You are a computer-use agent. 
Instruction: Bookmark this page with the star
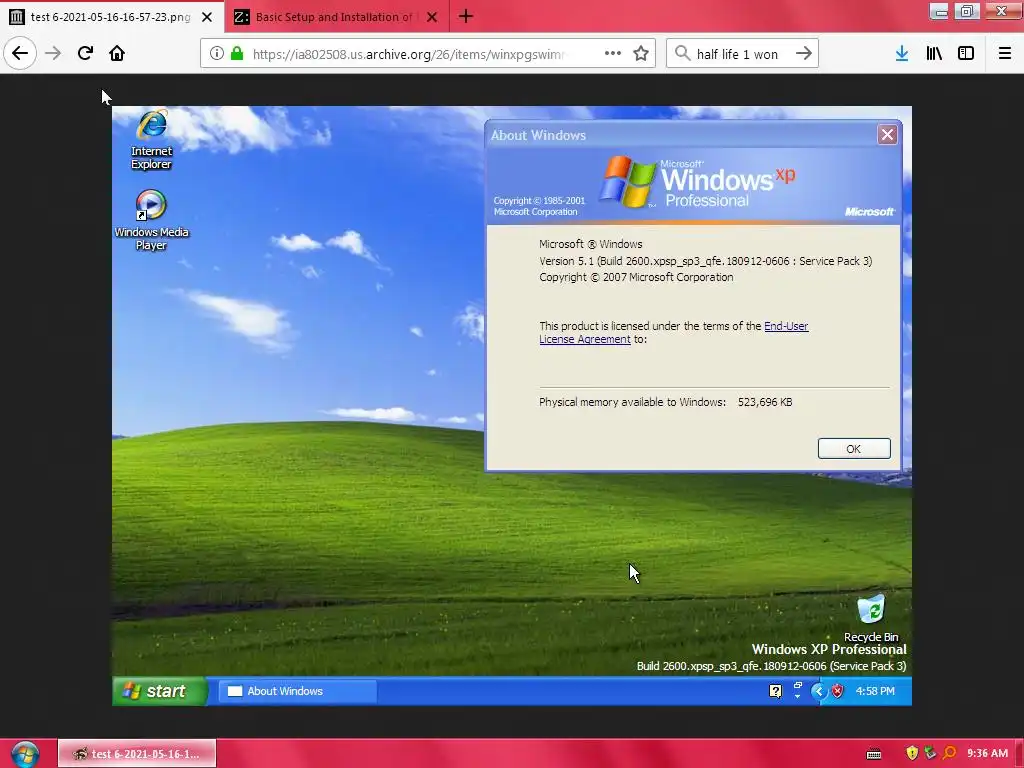pyautogui.click(x=641, y=54)
